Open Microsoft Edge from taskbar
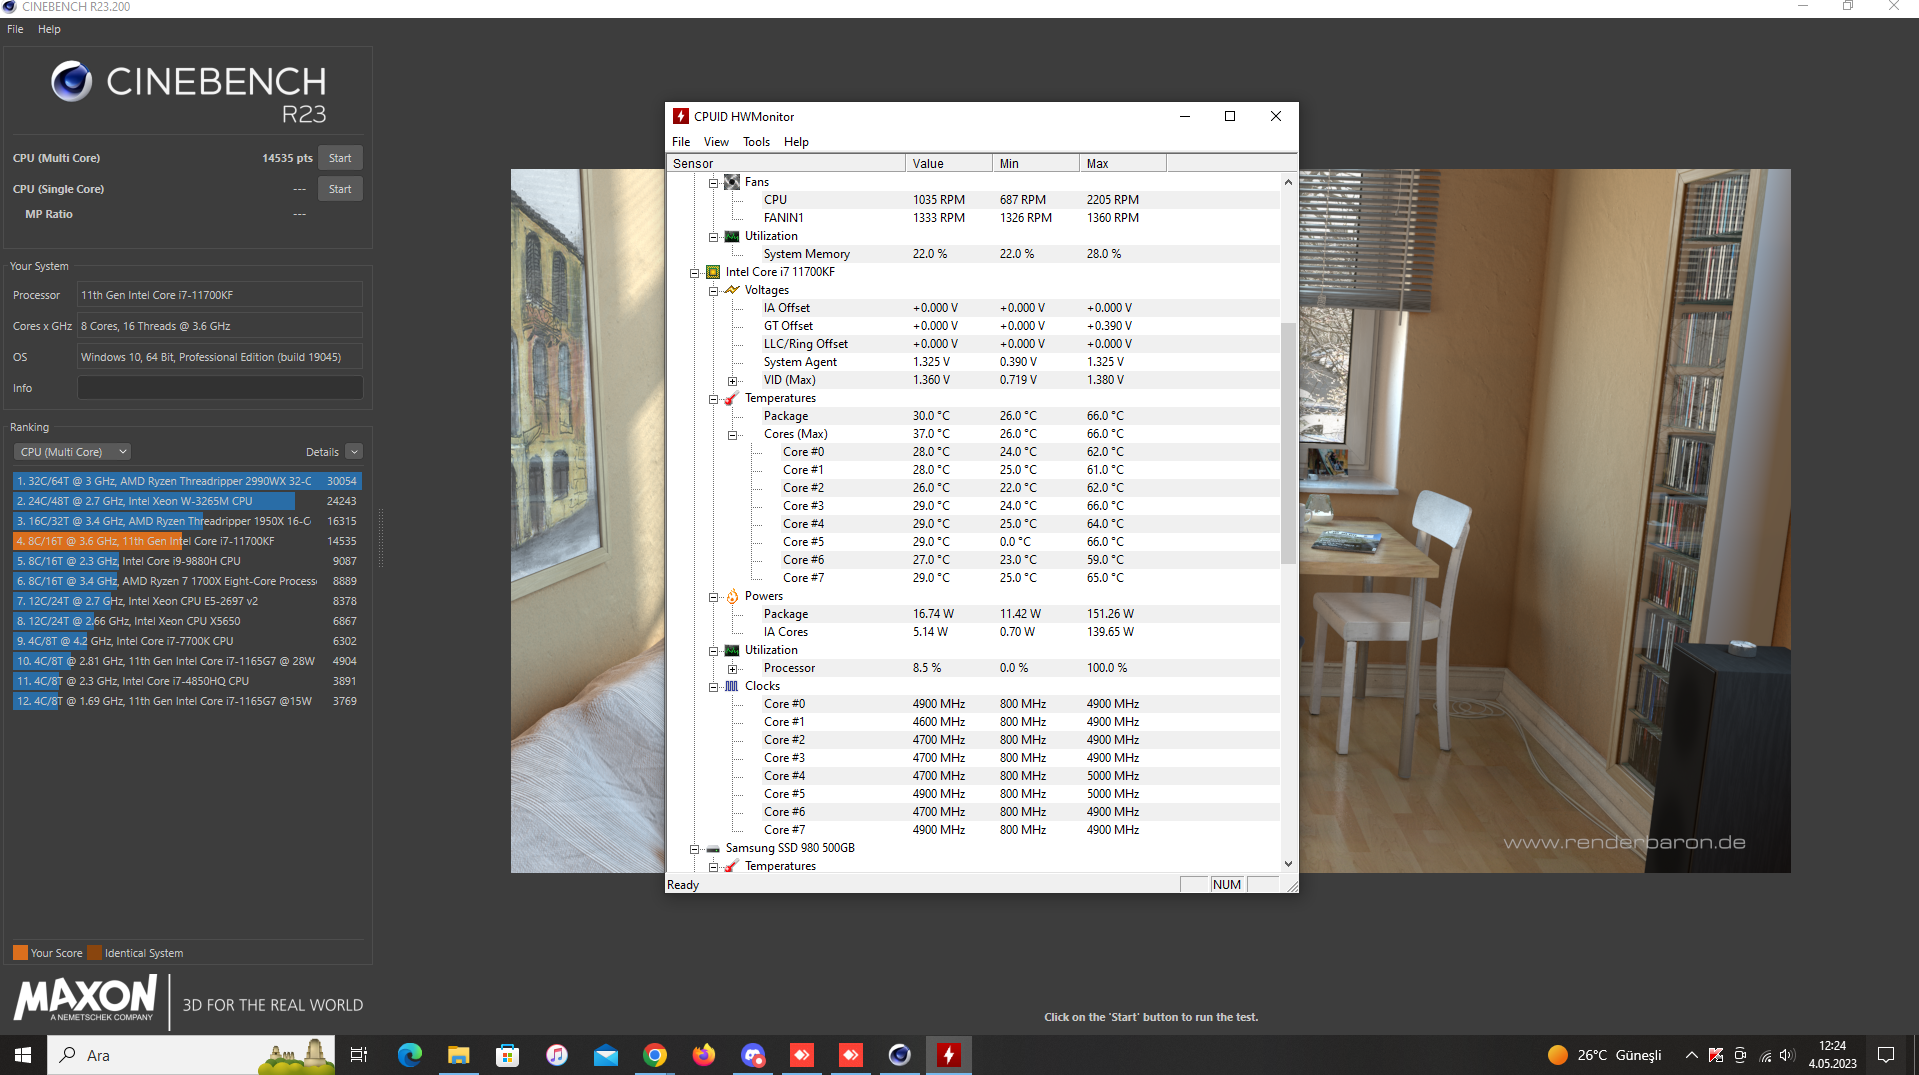The width and height of the screenshot is (1919, 1075). click(x=409, y=1055)
